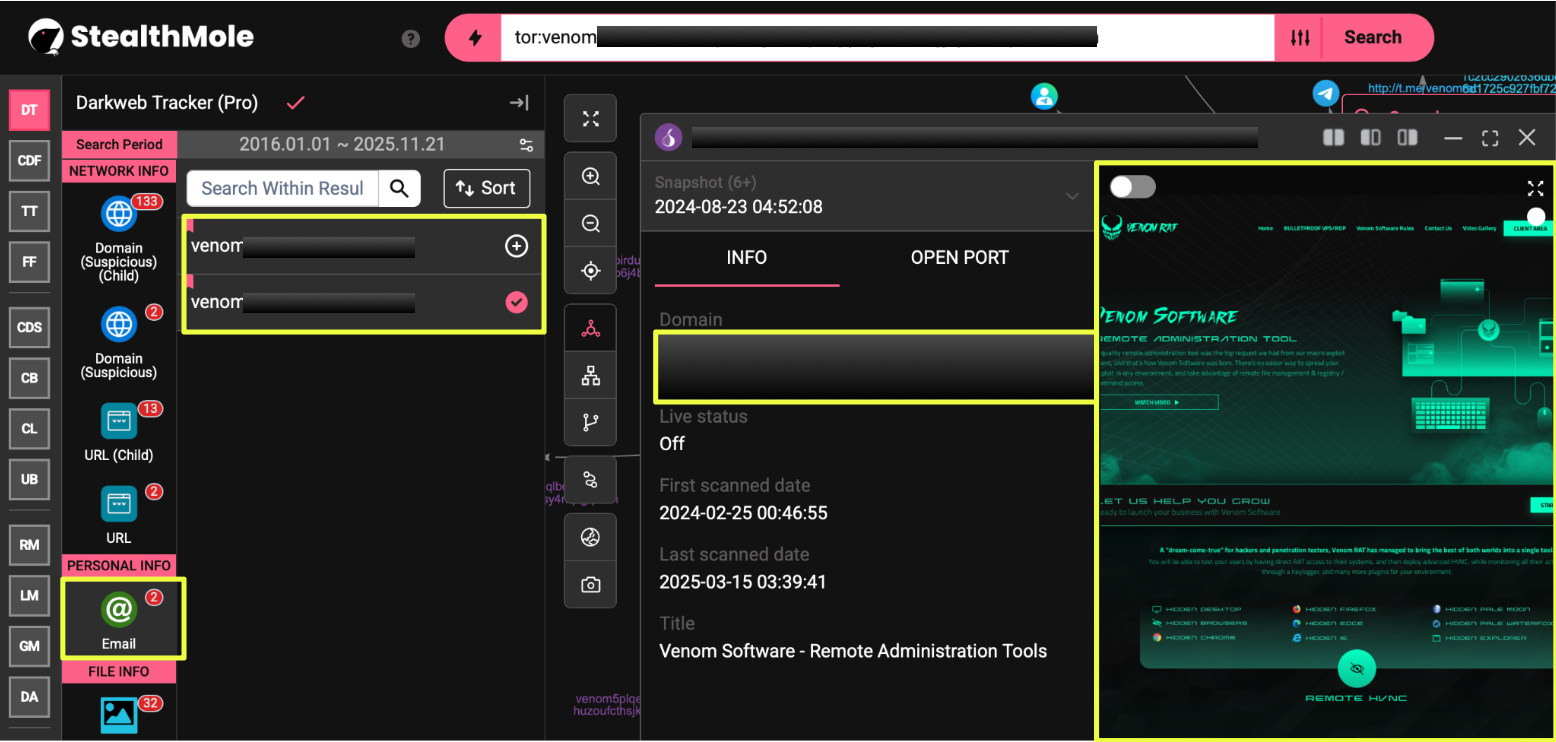Click the zoom out magnifier icon
1556x742 pixels.
(591, 224)
